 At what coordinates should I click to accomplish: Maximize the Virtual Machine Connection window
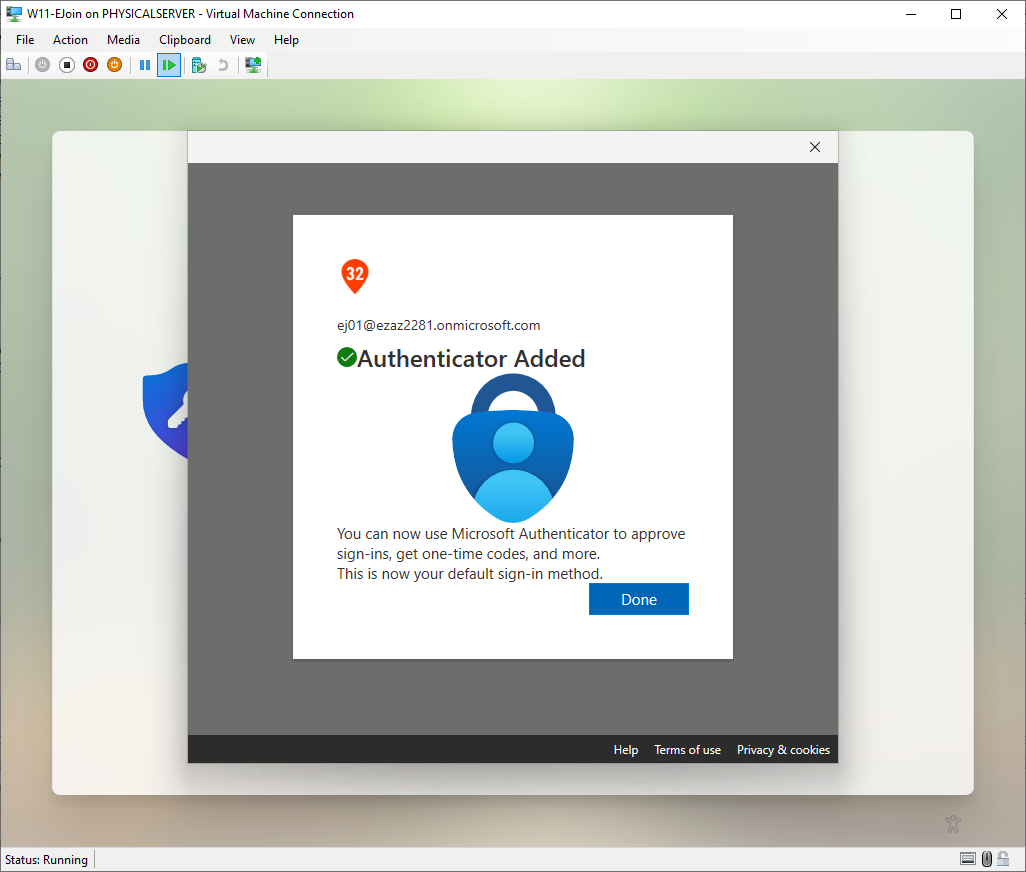click(956, 14)
